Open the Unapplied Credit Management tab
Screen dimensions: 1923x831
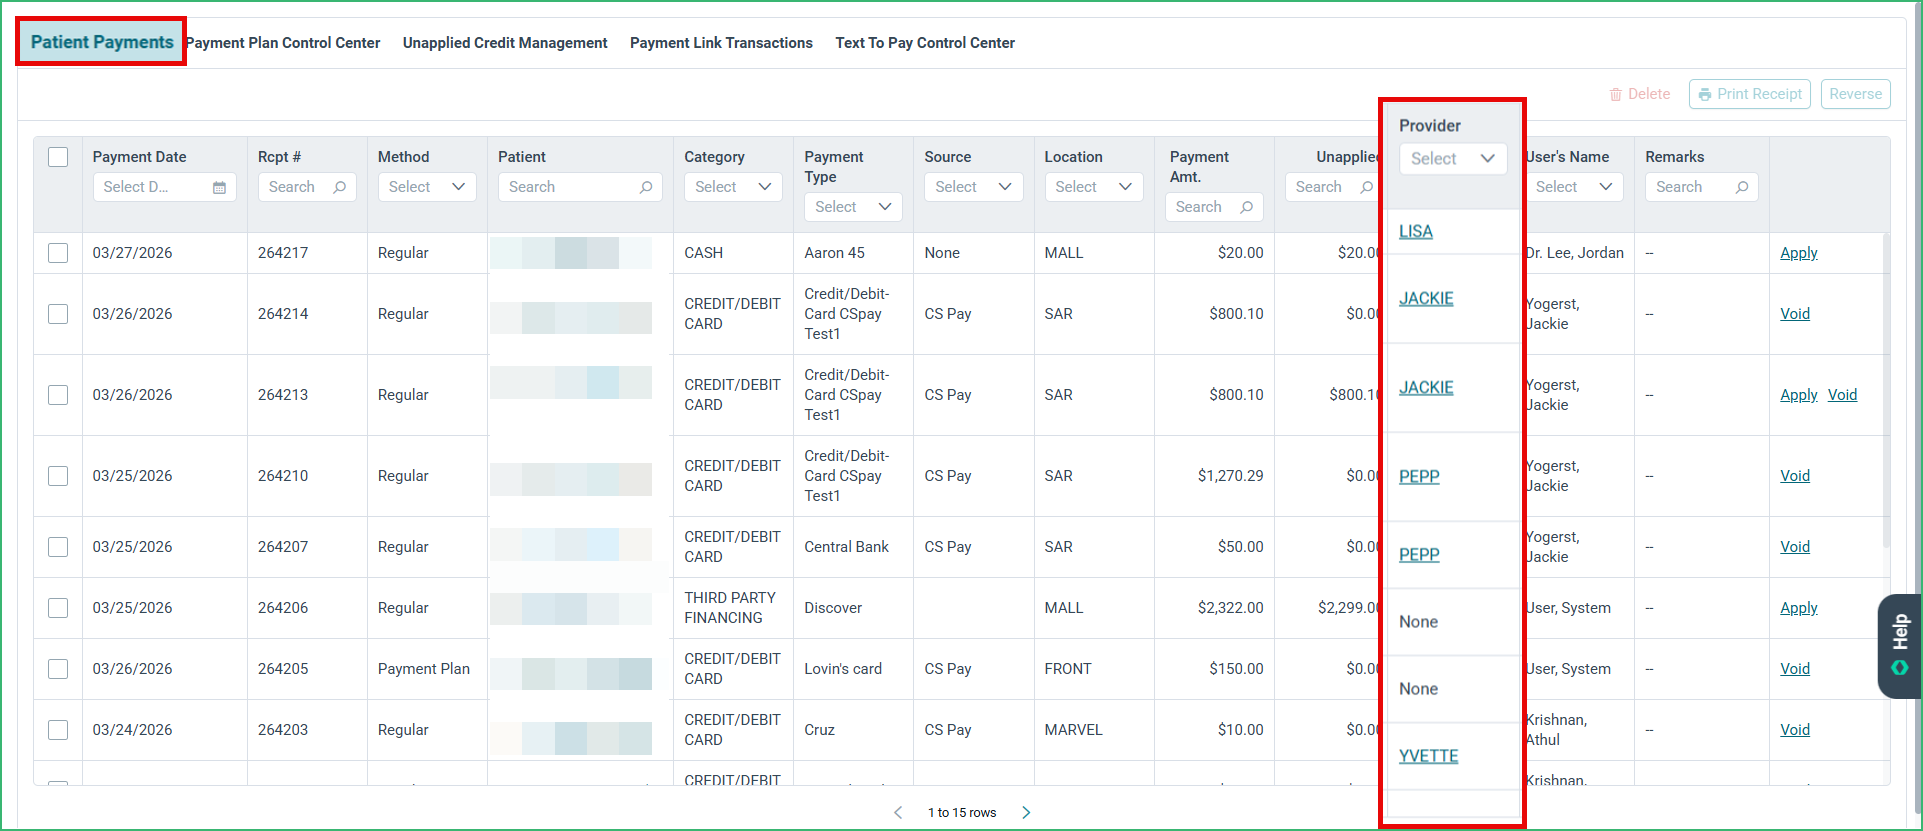click(505, 43)
